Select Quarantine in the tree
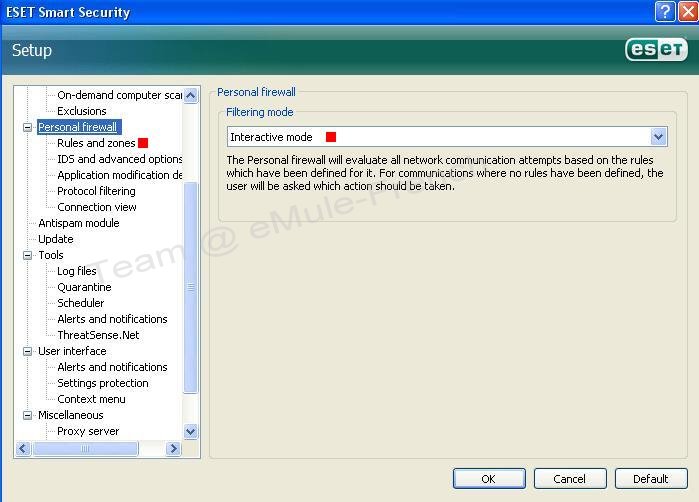Image resolution: width=699 pixels, height=502 pixels. tap(84, 287)
